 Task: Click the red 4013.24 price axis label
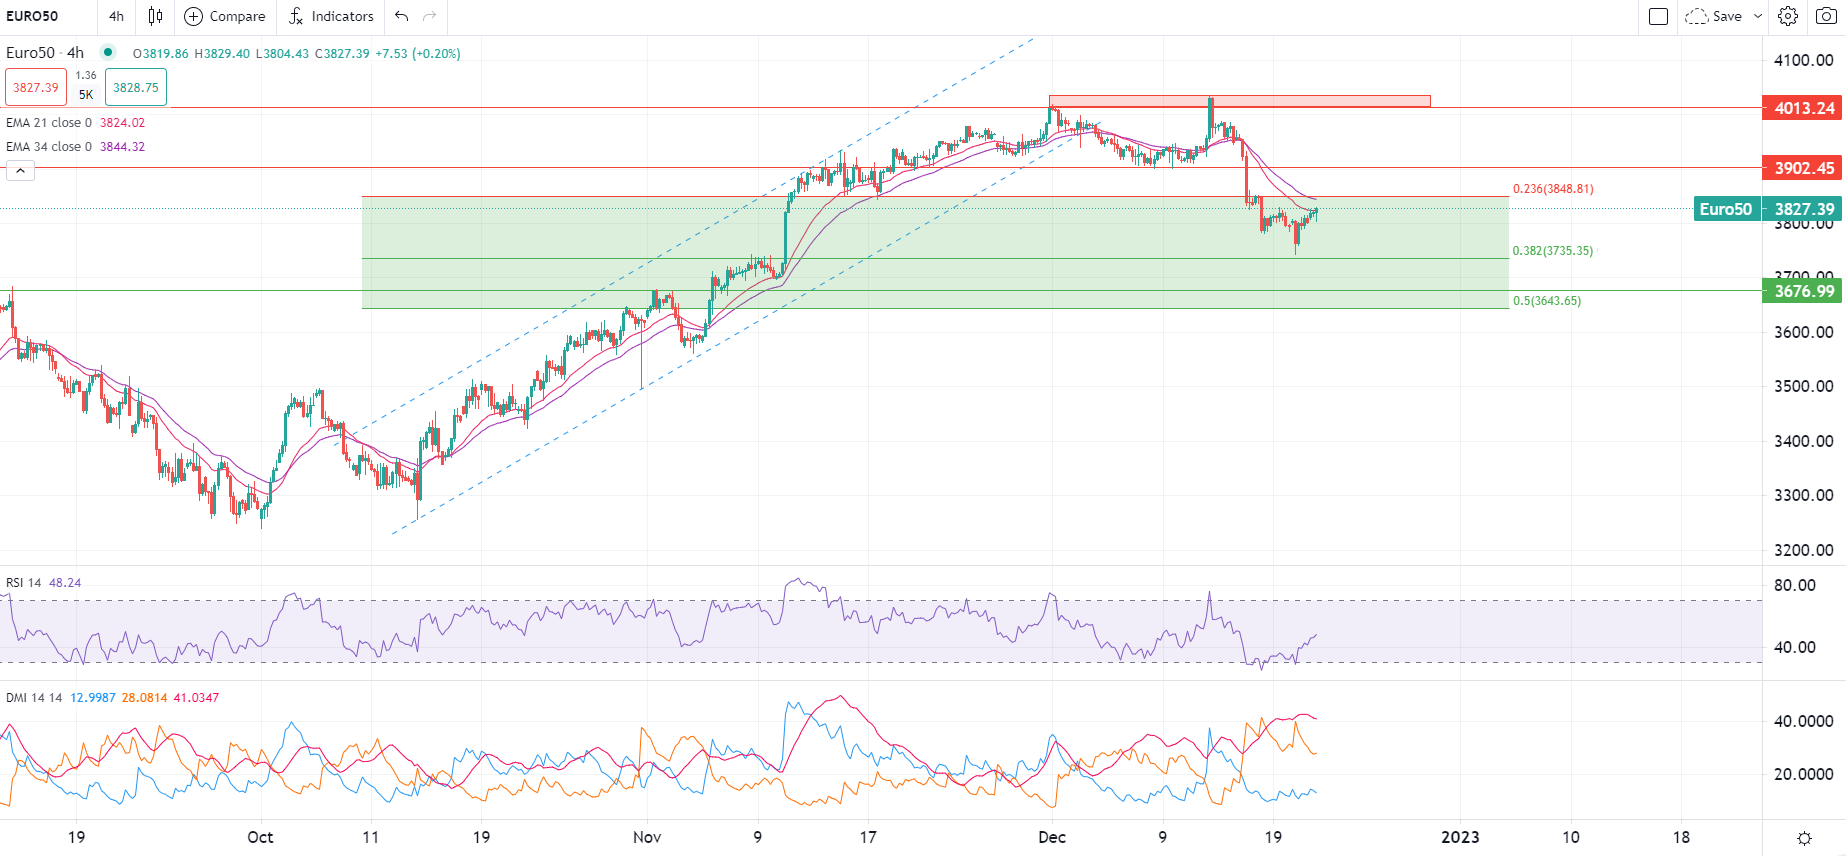tap(1803, 108)
